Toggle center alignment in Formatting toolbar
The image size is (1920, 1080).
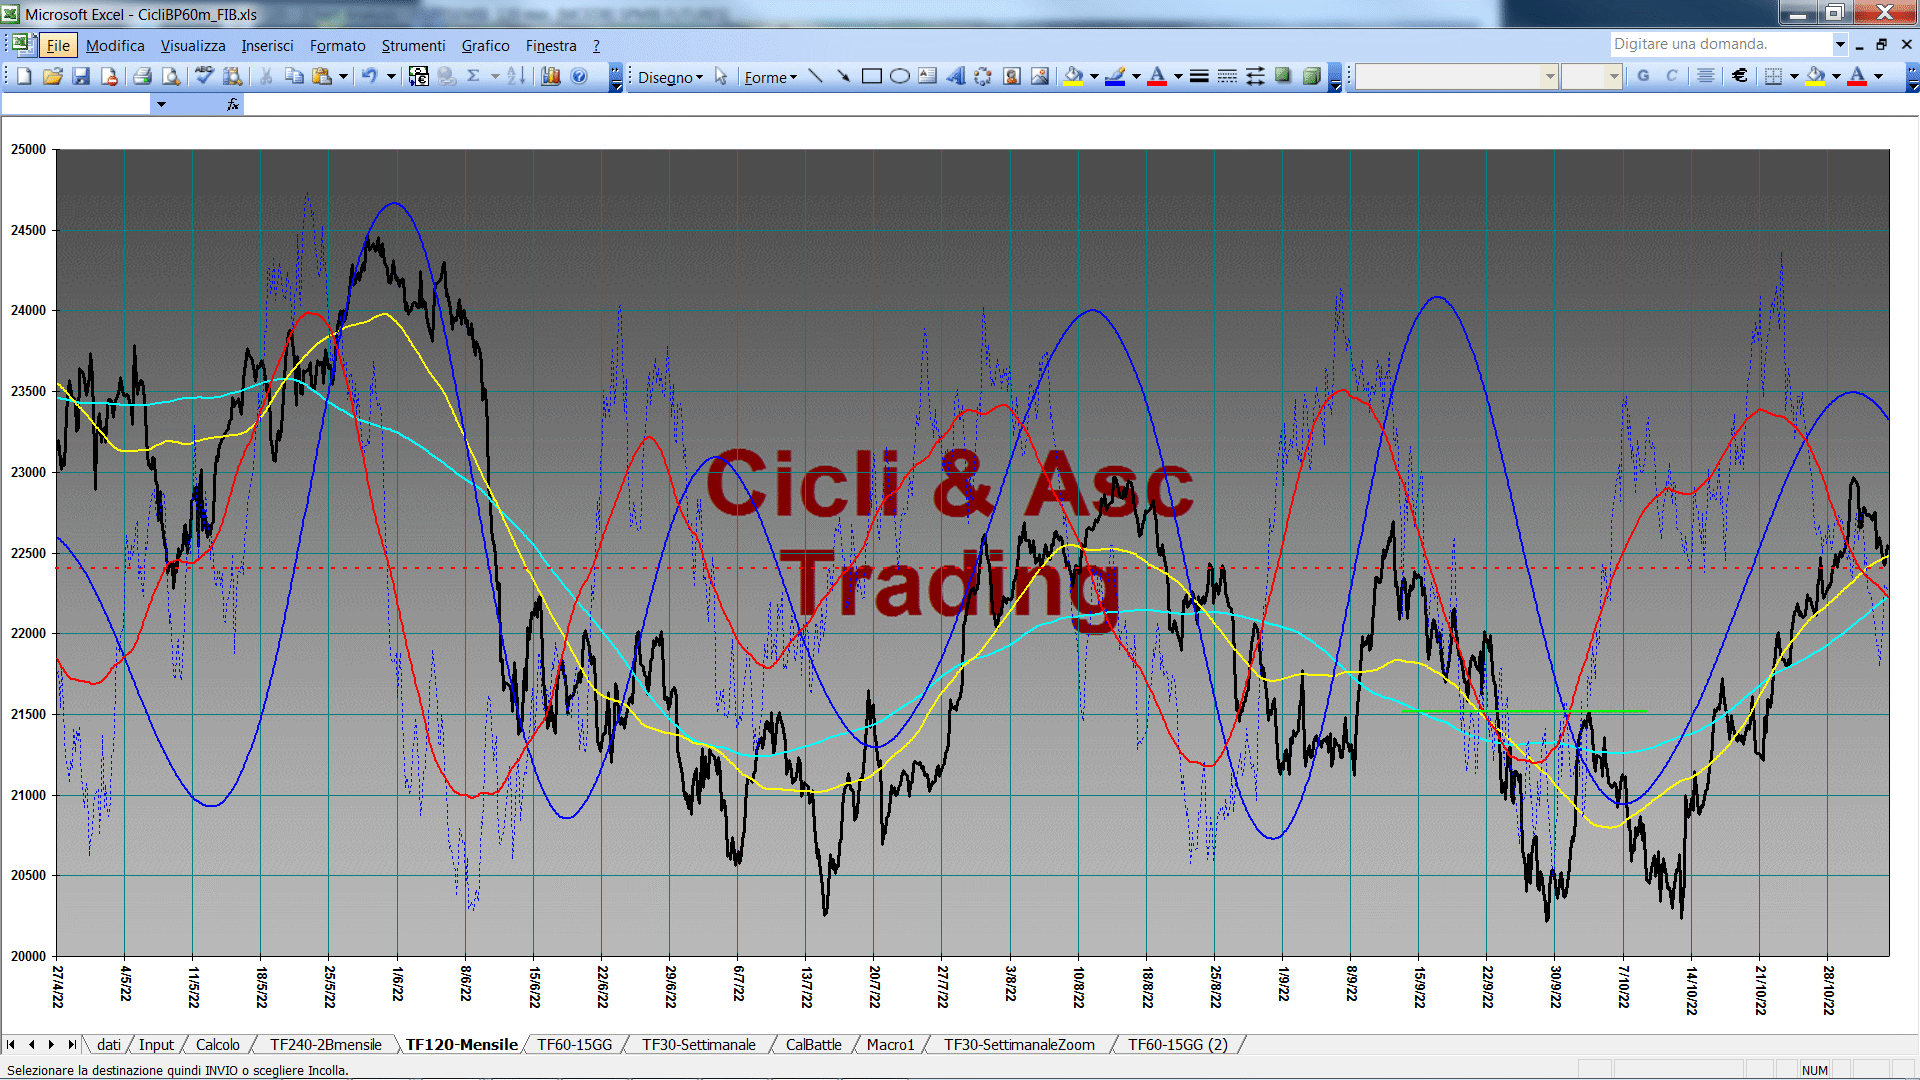(1706, 76)
